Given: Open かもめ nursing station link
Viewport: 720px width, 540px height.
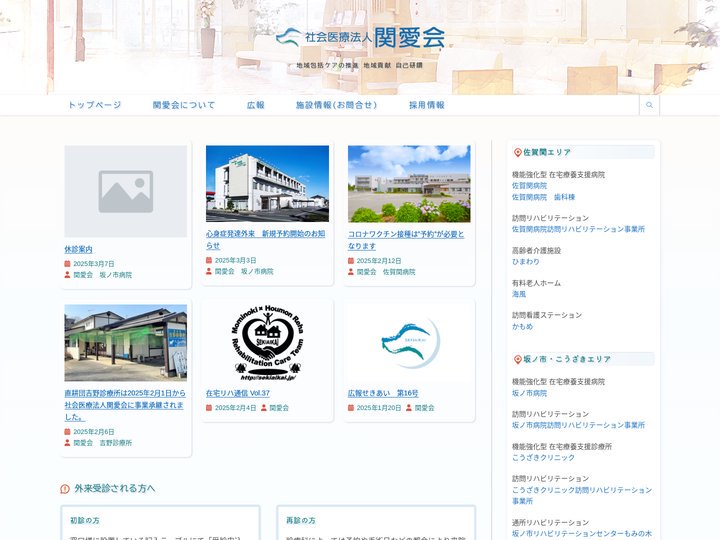Looking at the screenshot, I should (523, 326).
